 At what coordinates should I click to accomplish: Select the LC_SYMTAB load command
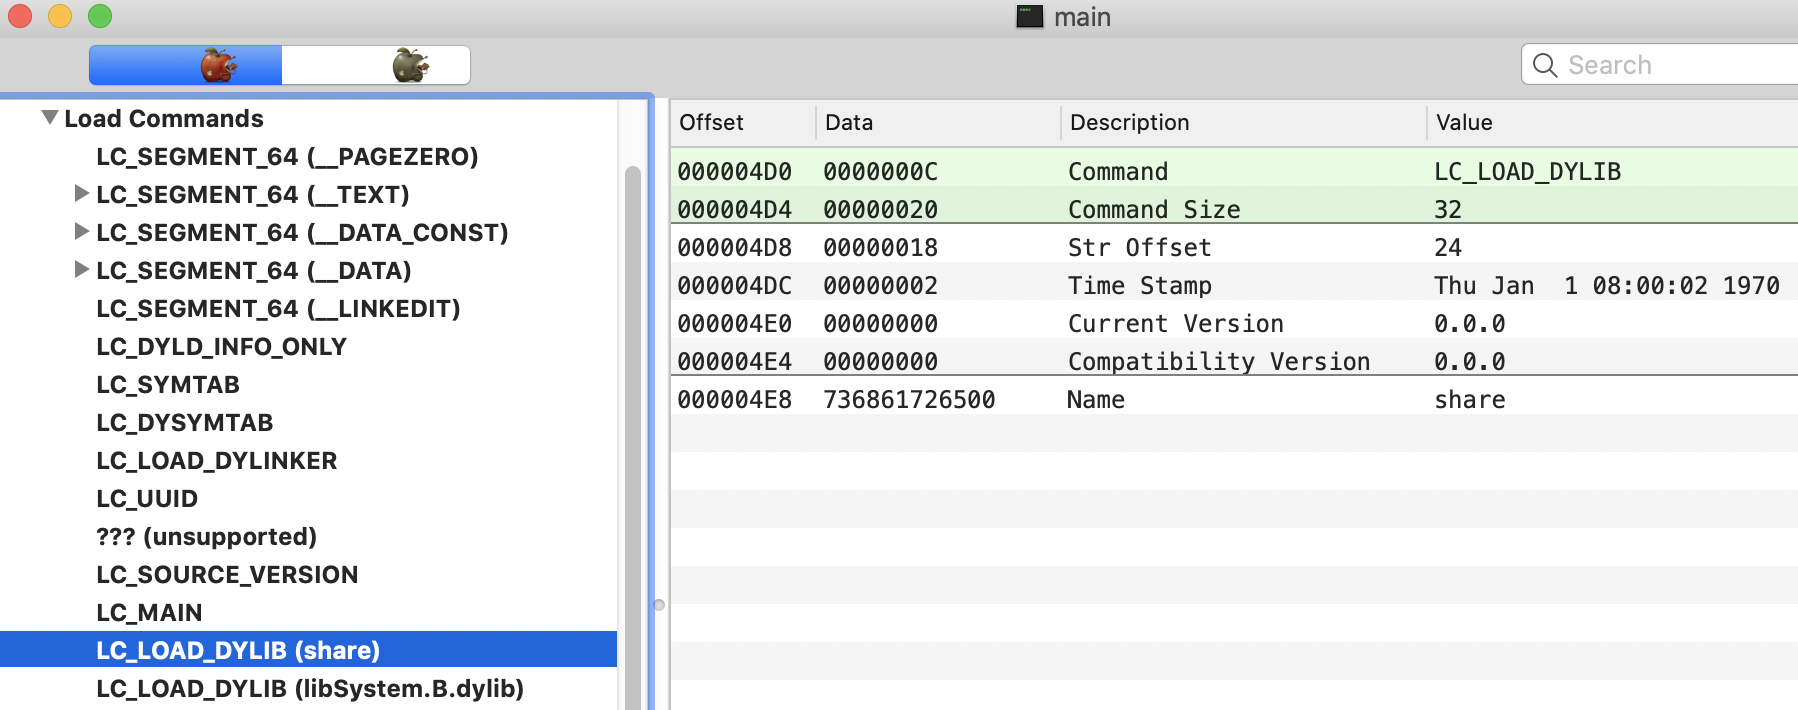[168, 385]
